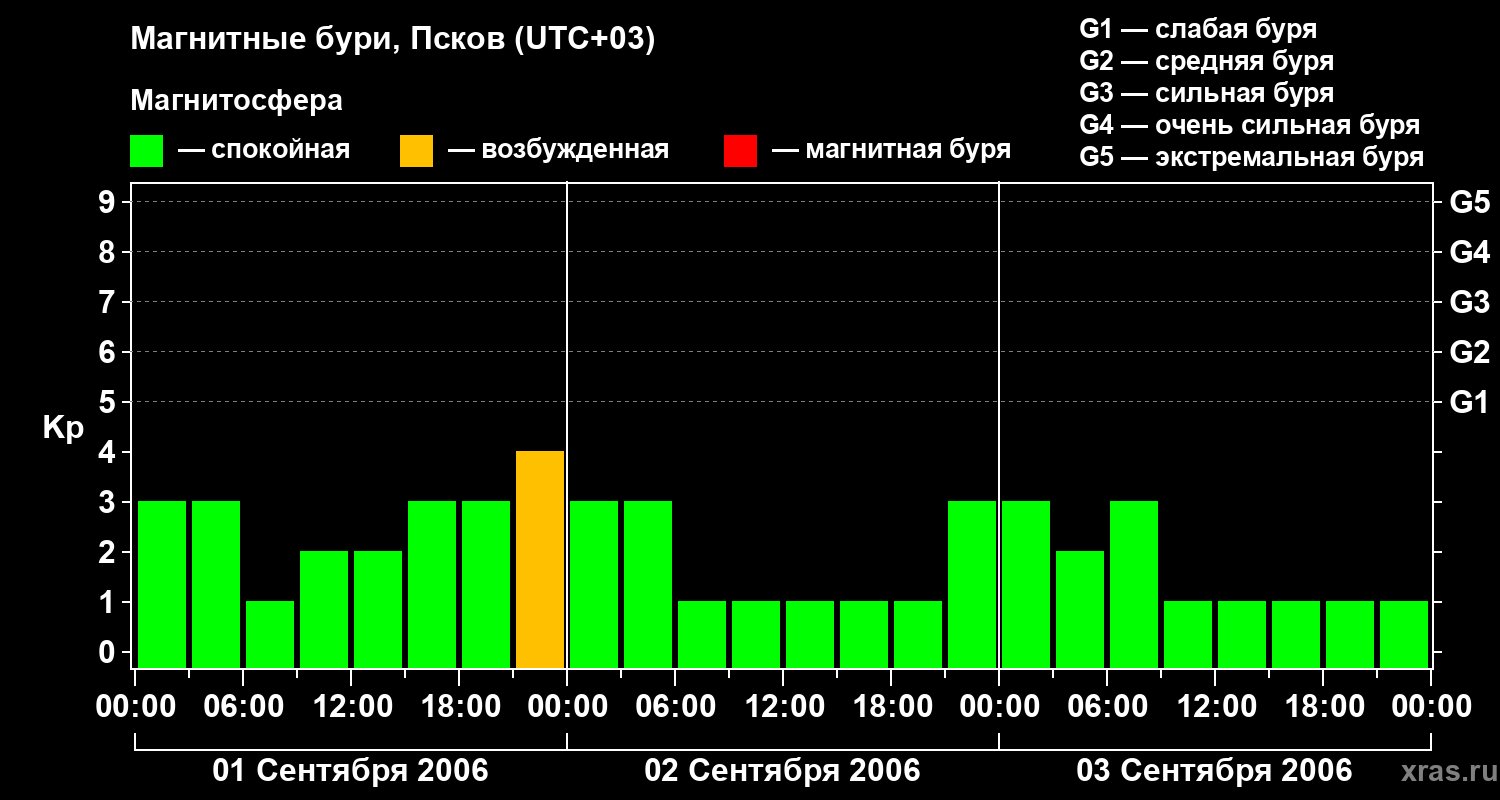Click the G2 label on right axis
Viewport: 1500px width, 800px height.
pyautogui.click(x=1469, y=353)
